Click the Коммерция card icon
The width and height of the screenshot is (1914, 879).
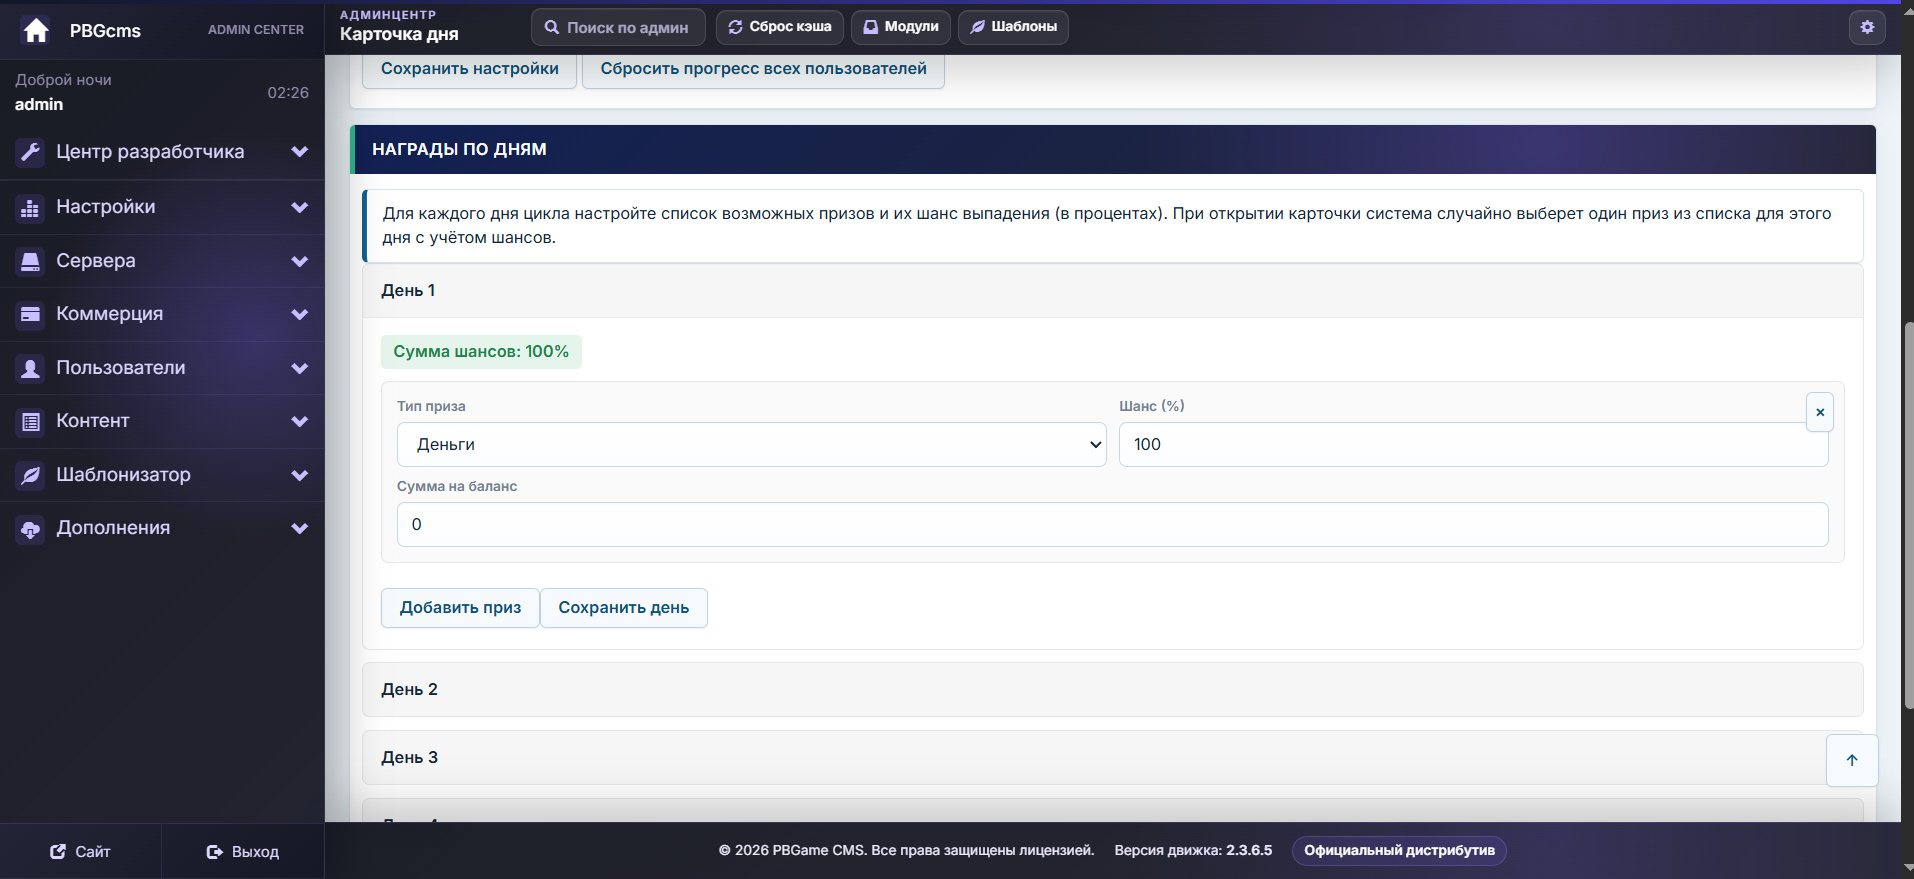(x=30, y=314)
